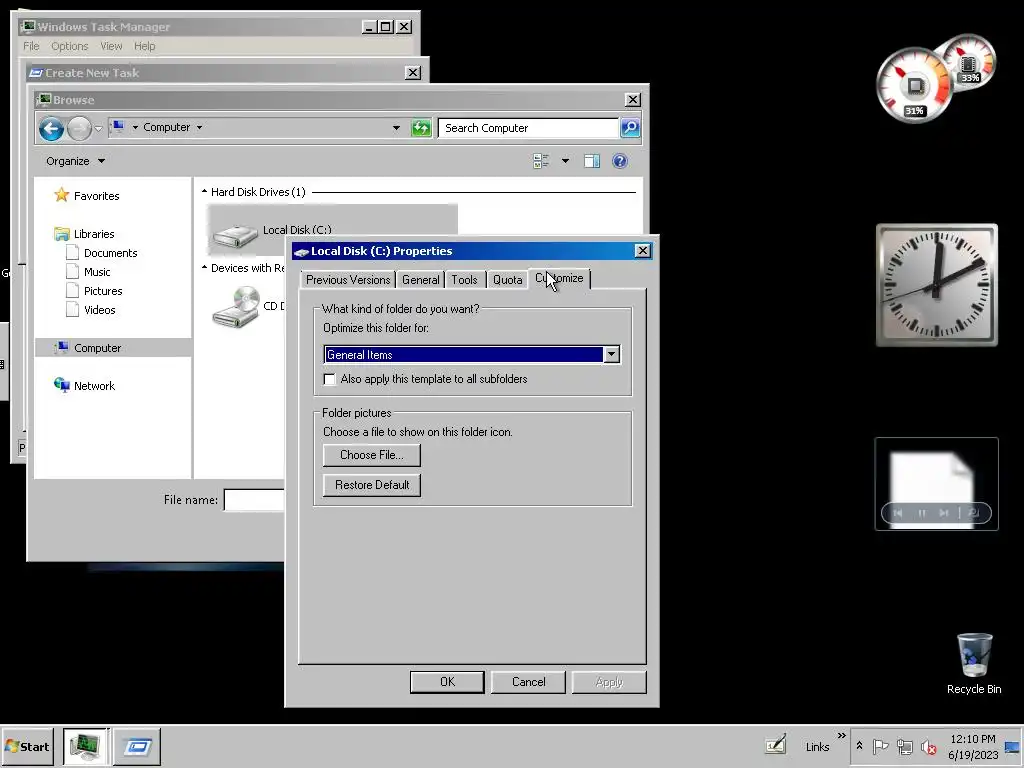Confirm Properties dialog with OK
Viewport: 1024px width, 768px height.
click(447, 682)
